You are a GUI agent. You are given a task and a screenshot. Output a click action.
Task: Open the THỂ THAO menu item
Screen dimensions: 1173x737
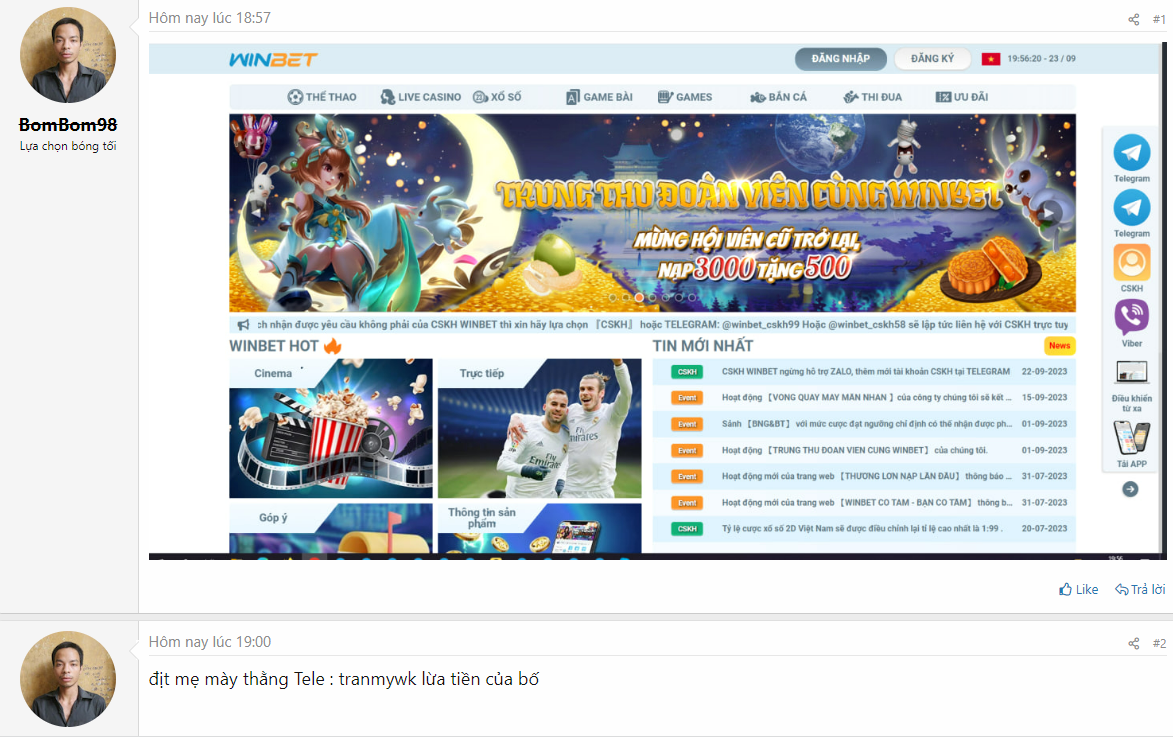point(322,97)
